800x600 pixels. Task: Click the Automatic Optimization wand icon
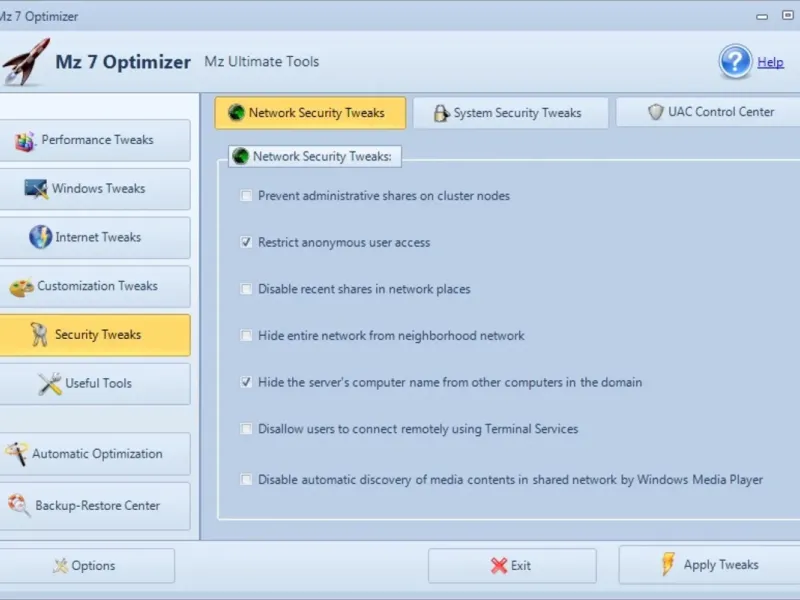point(16,454)
